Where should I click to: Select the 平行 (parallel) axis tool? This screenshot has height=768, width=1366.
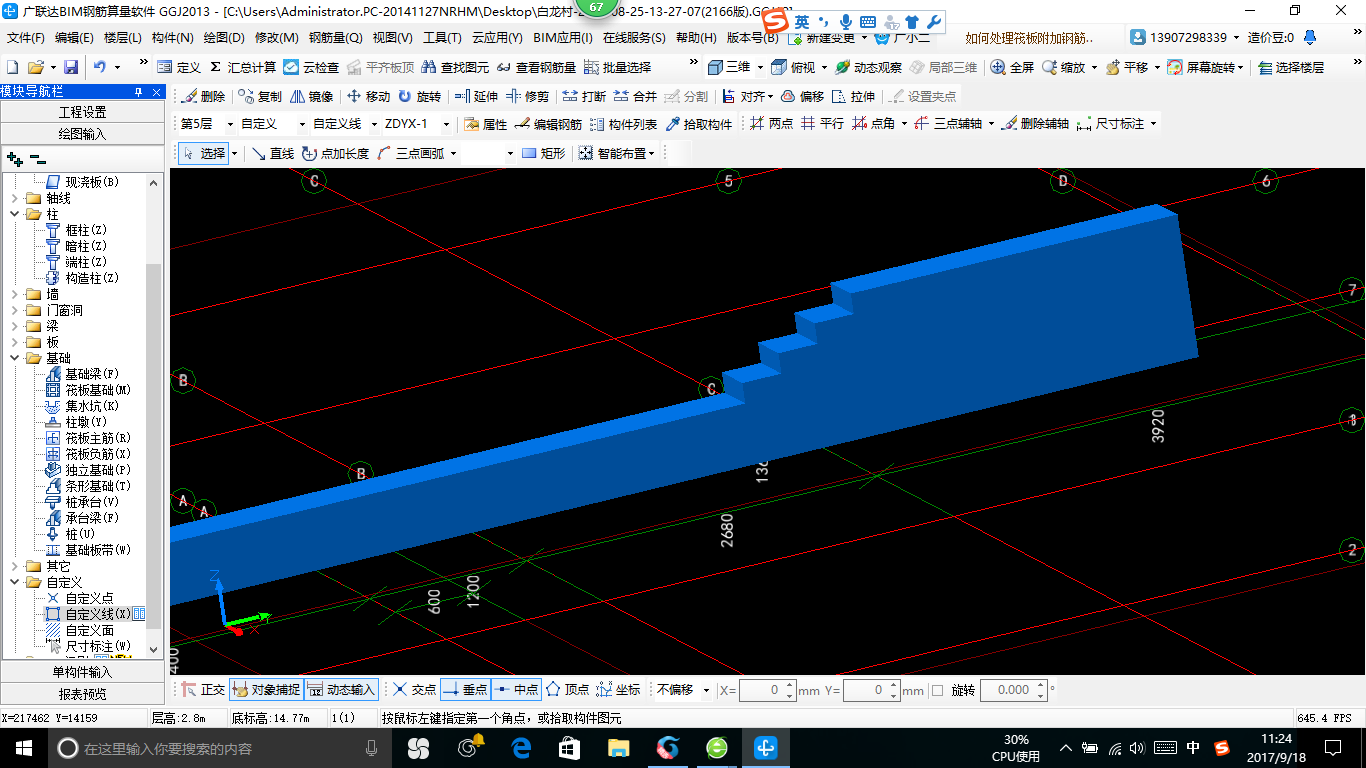coord(823,124)
